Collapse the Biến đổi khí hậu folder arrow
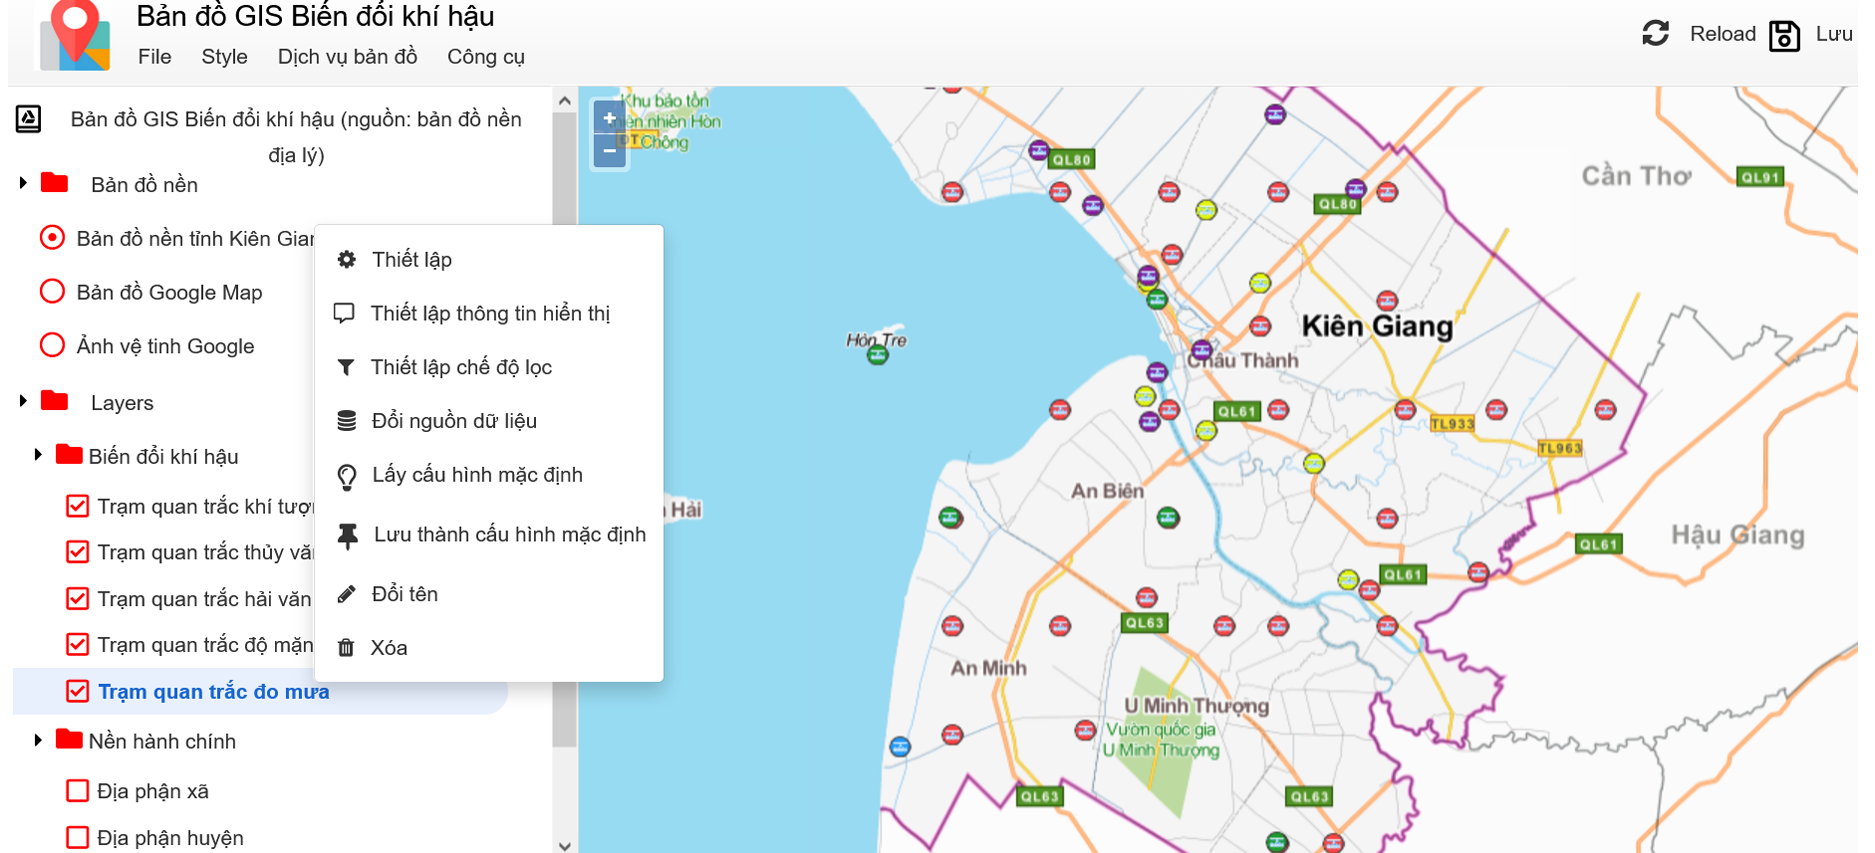 [x=38, y=455]
